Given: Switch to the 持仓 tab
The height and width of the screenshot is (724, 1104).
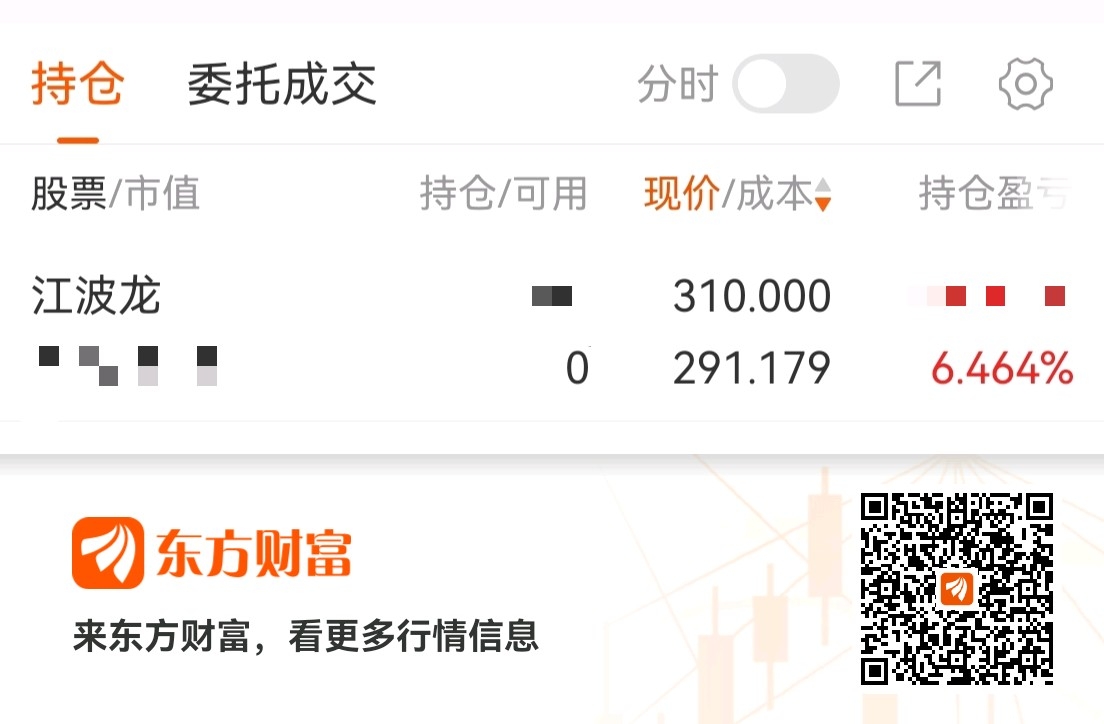Looking at the screenshot, I should pos(77,84).
